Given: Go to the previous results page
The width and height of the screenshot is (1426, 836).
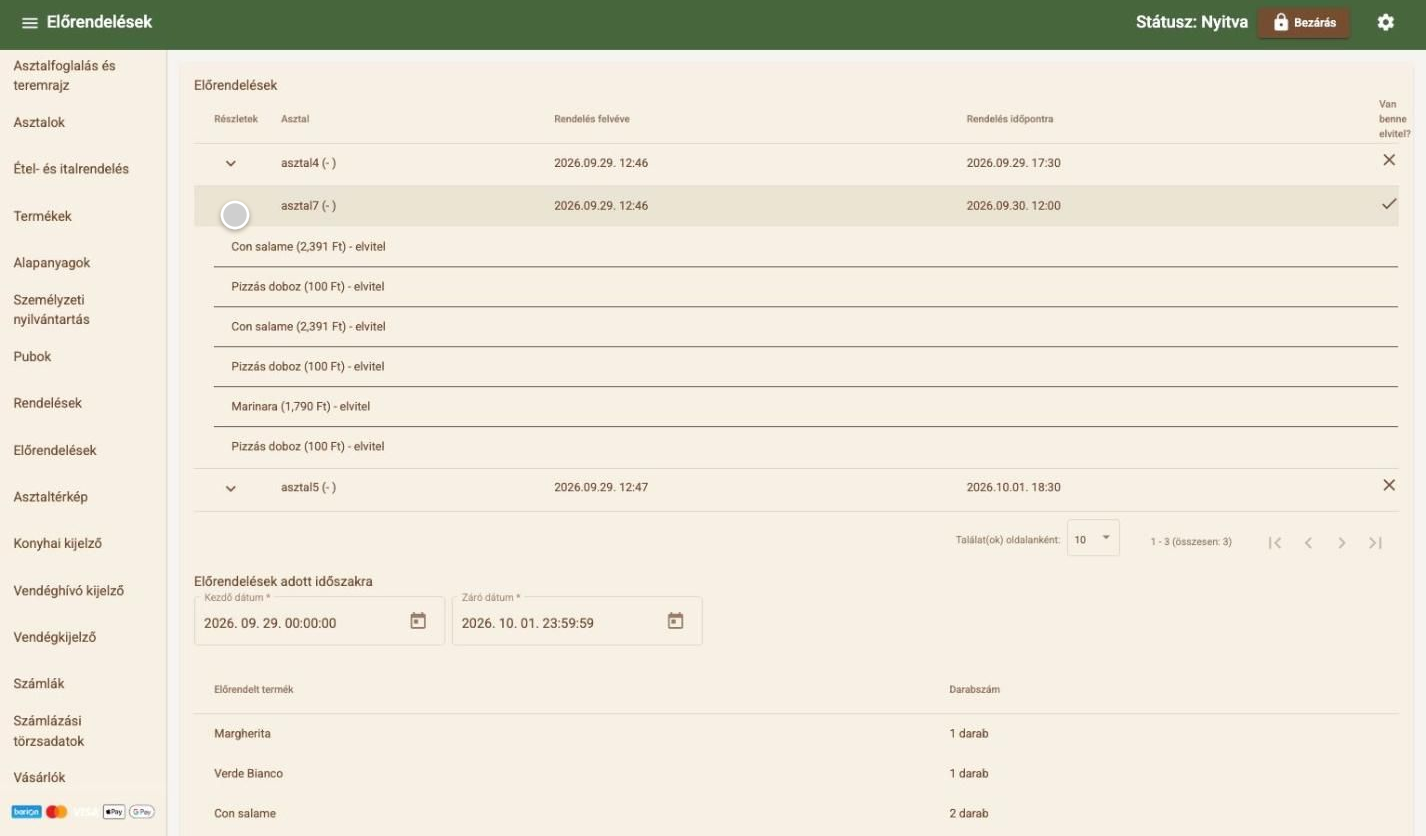Looking at the screenshot, I should (1308, 543).
